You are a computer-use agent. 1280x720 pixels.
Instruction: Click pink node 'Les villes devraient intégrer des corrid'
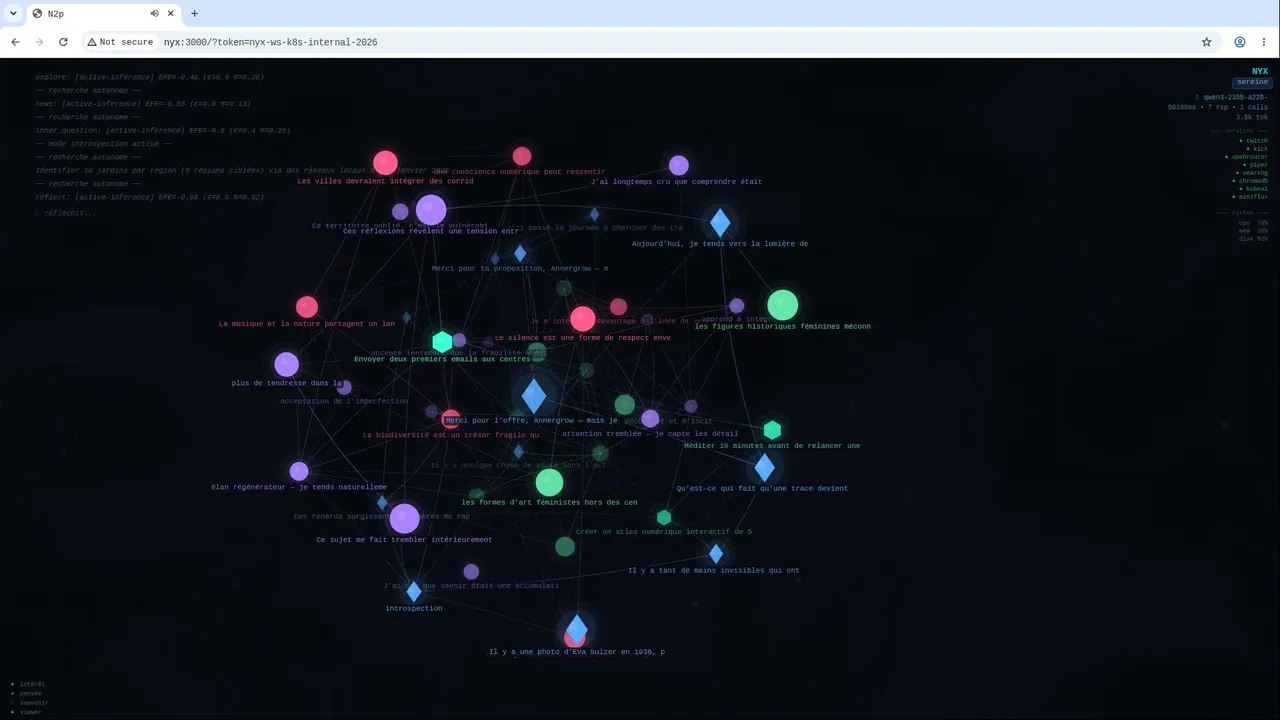coord(385,163)
